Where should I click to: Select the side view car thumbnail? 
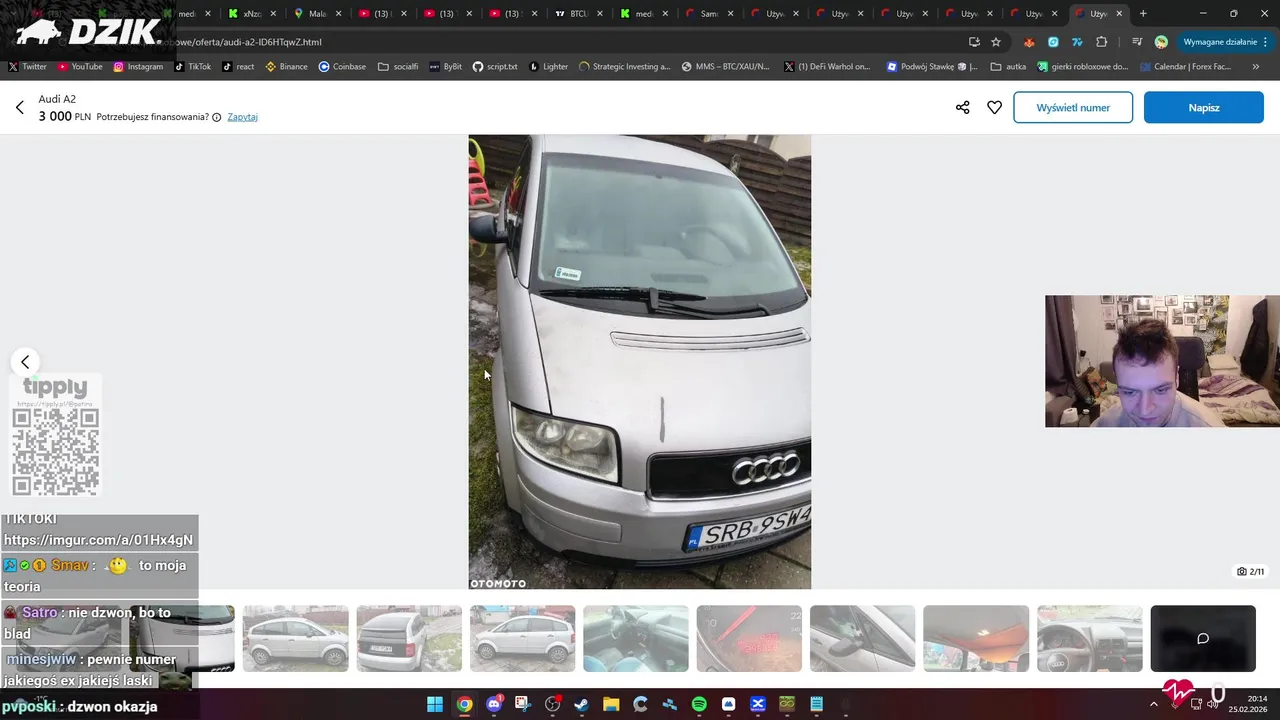point(295,638)
